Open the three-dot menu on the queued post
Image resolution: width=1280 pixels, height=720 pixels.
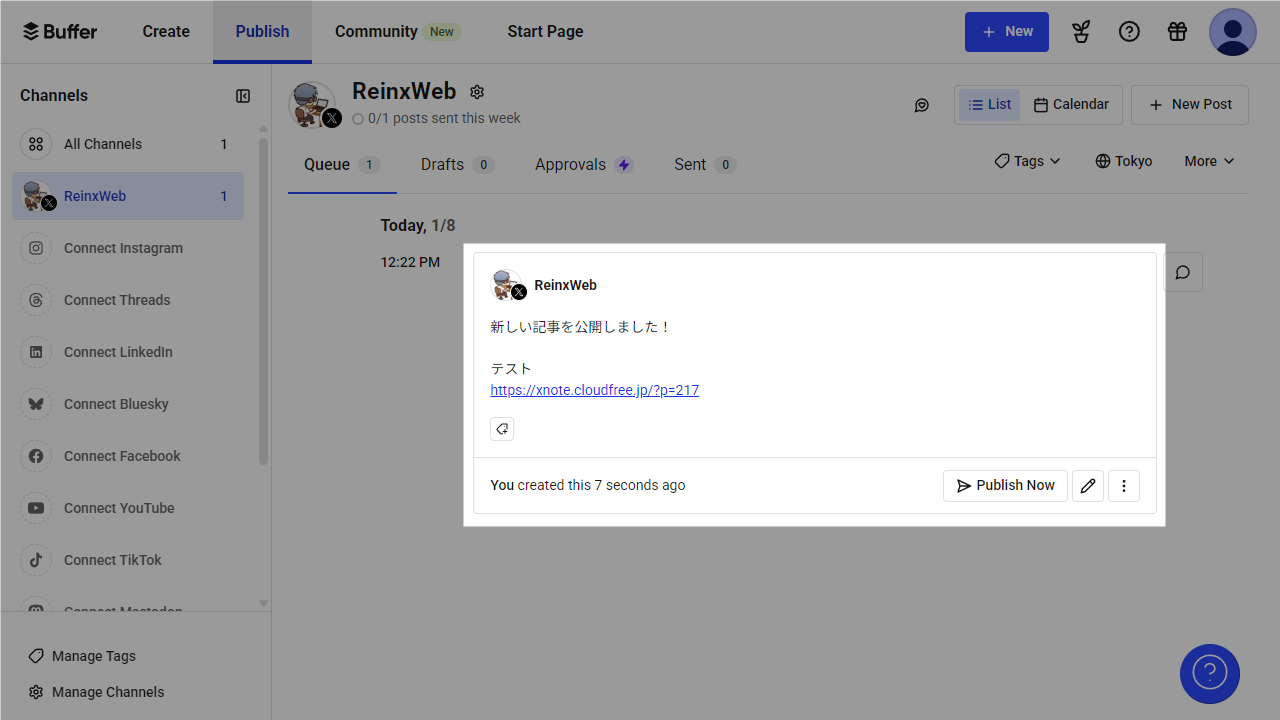pos(1123,485)
